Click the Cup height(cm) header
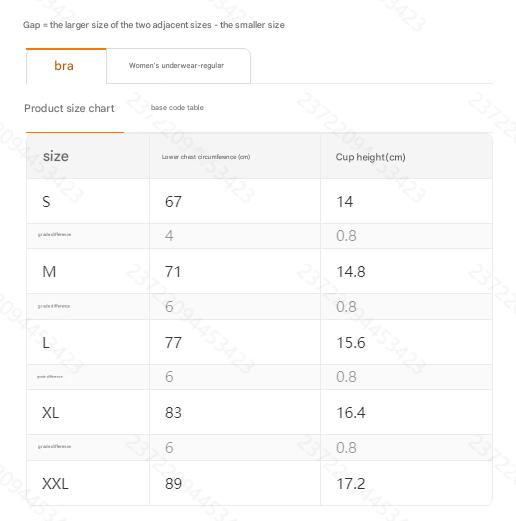516x521 pixels. click(x=370, y=157)
